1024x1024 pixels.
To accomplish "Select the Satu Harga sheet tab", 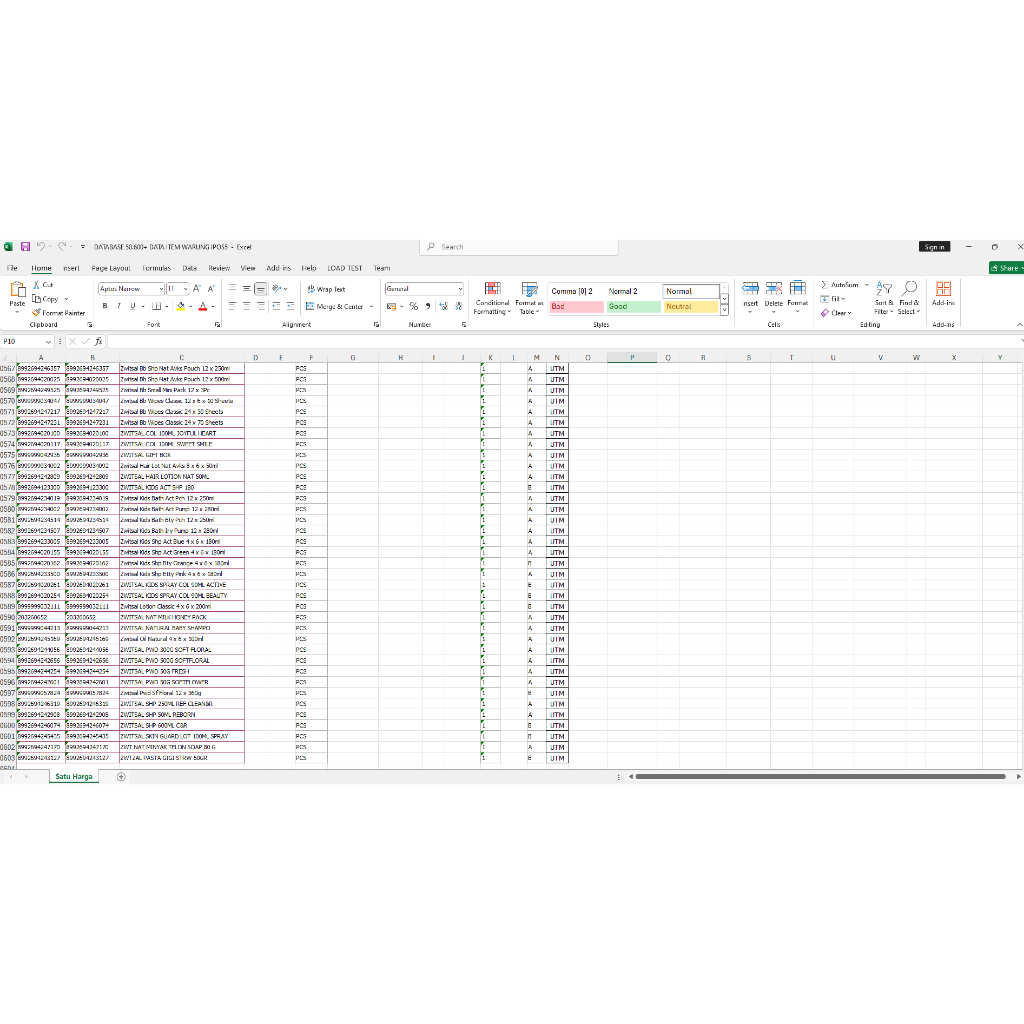I will (72, 776).
